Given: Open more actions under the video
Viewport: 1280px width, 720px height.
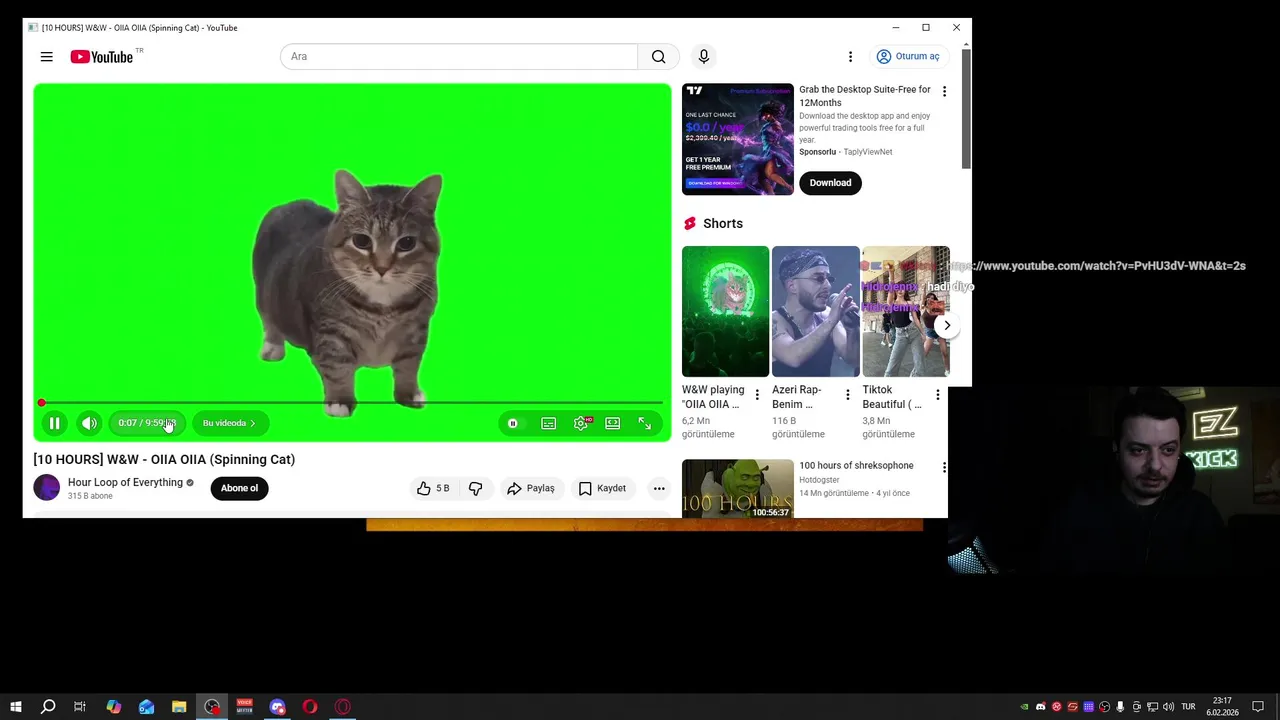Looking at the screenshot, I should [659, 488].
